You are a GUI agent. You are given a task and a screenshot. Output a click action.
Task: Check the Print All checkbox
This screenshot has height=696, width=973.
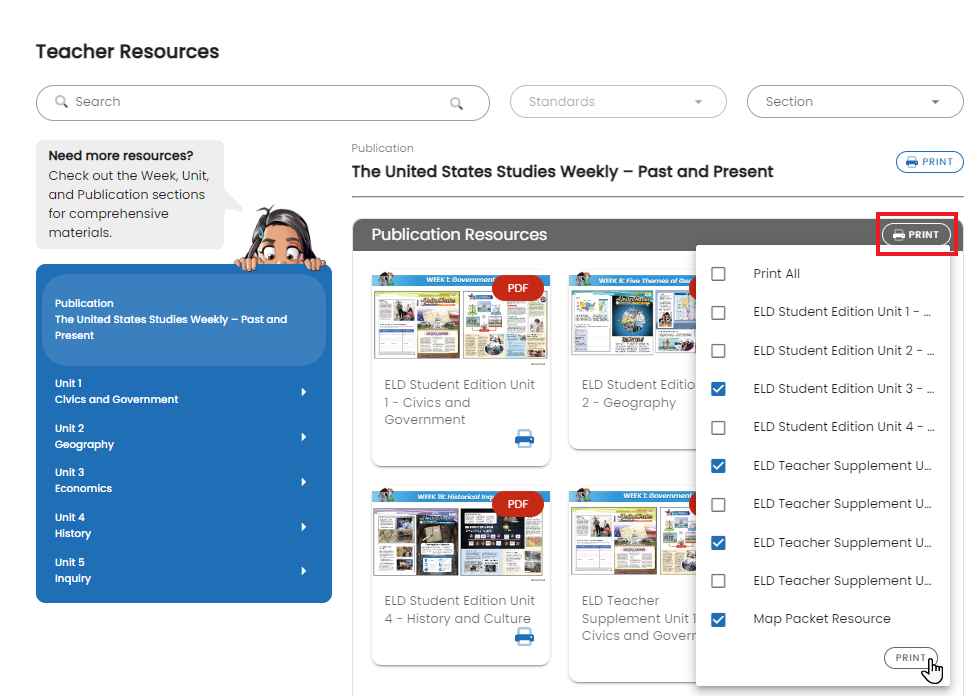click(718, 274)
